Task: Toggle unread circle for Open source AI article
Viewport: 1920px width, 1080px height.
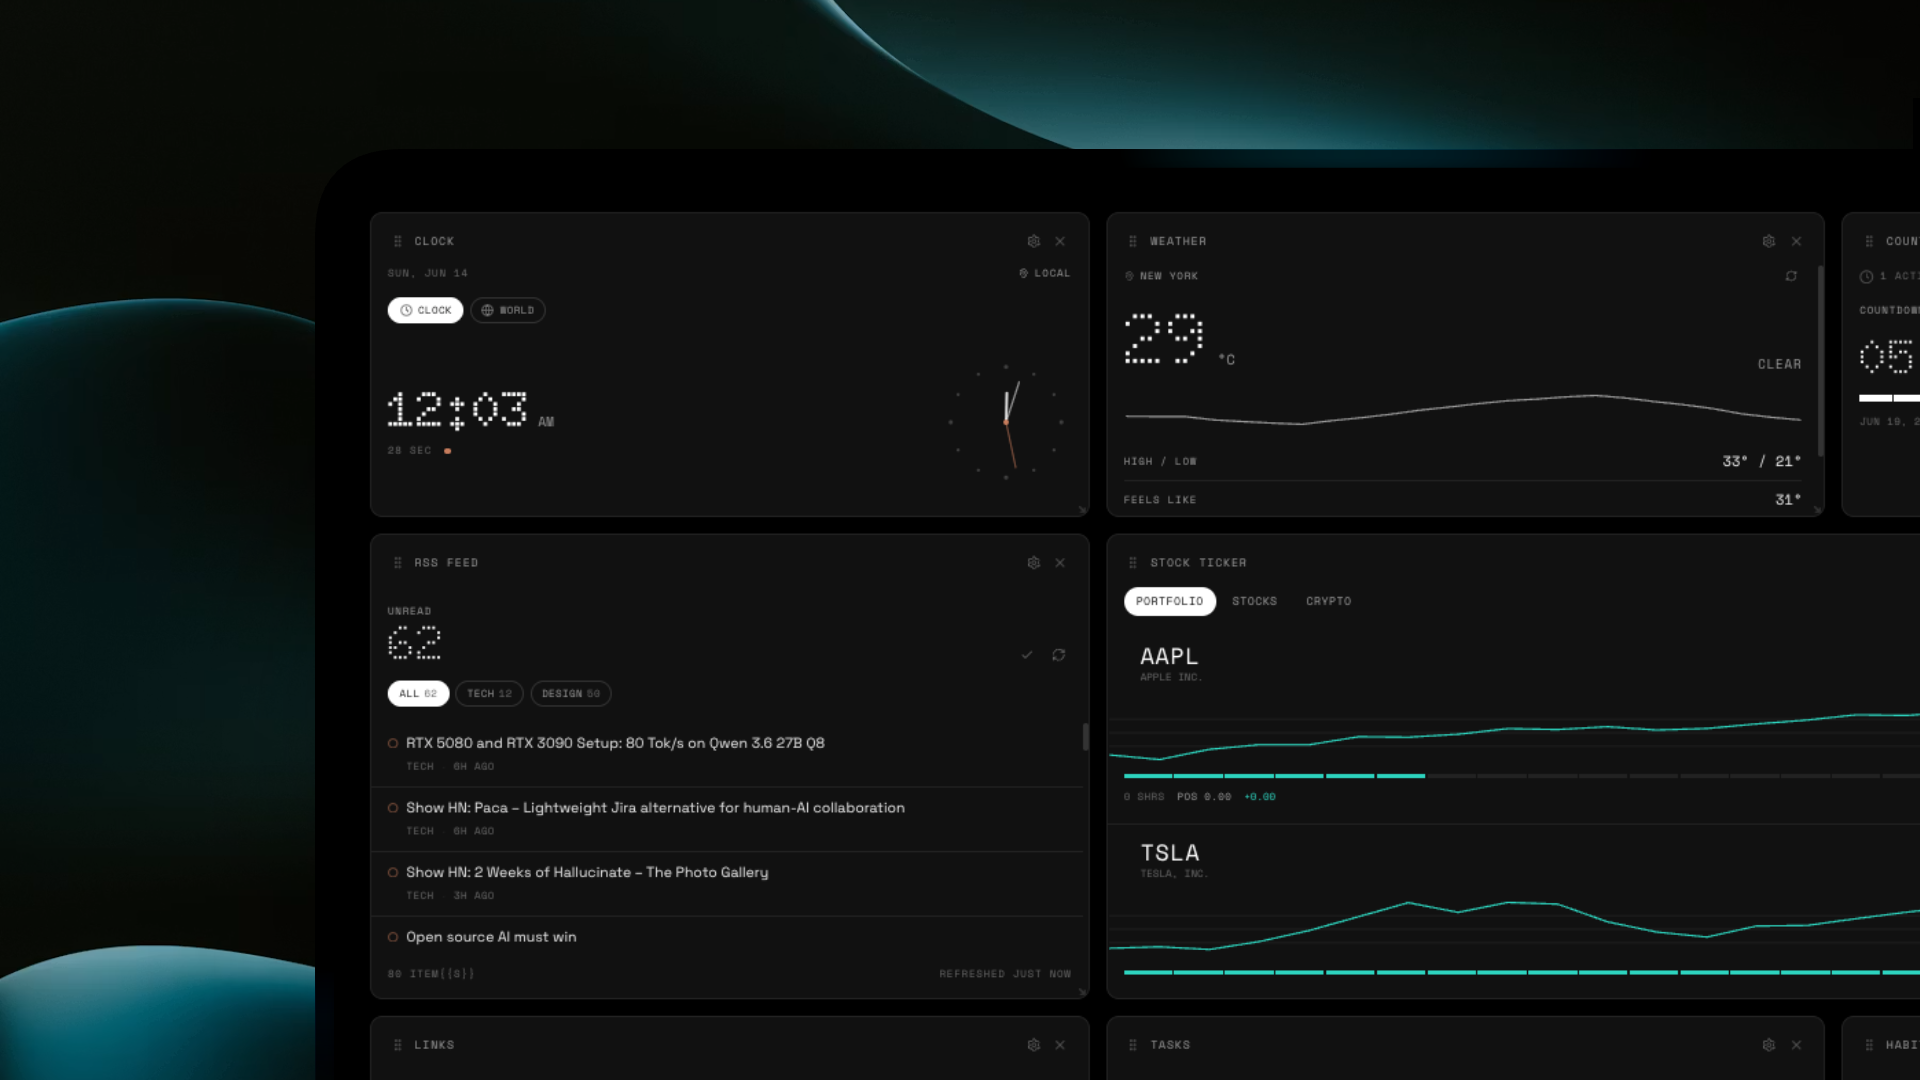Action: pyautogui.click(x=393, y=937)
